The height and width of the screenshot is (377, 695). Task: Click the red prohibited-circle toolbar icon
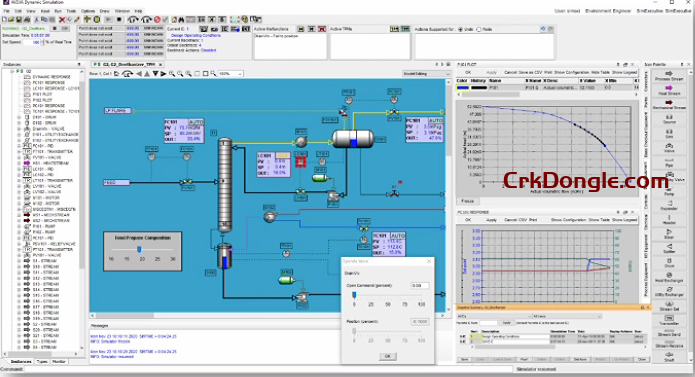[157, 19]
